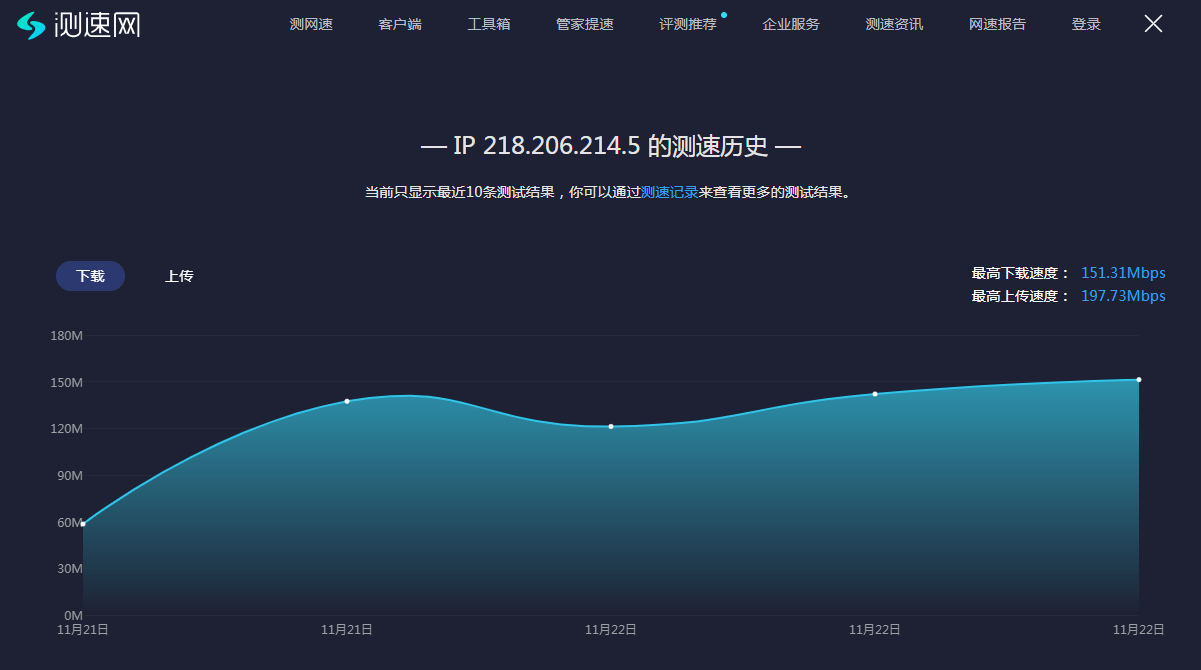Click the last data point near 151M
The height and width of the screenshot is (670, 1201).
[x=1139, y=380]
